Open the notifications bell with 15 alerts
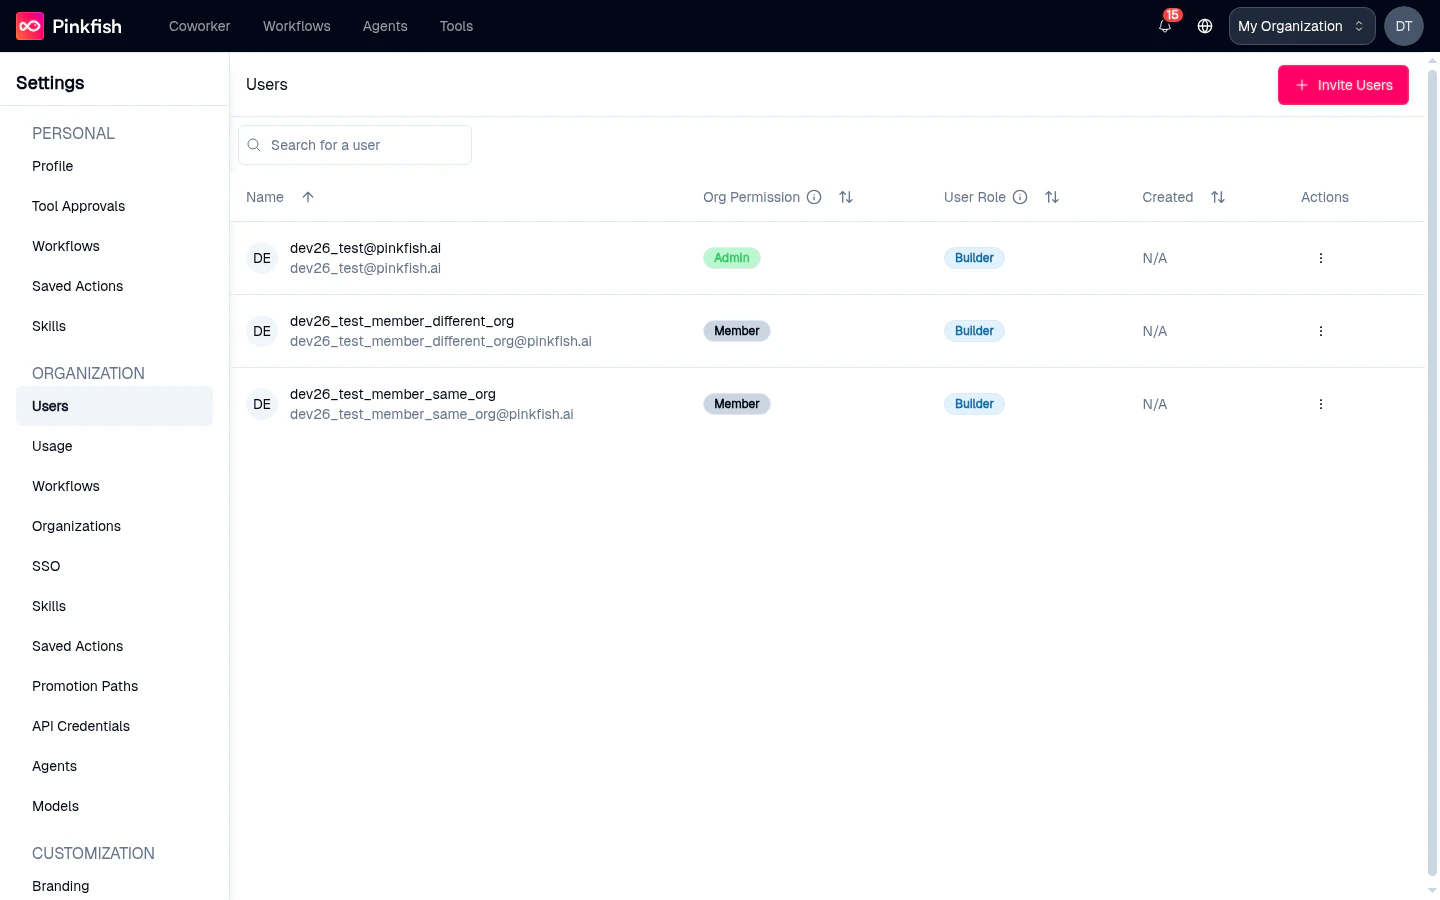The width and height of the screenshot is (1440, 900). pos(1164,28)
